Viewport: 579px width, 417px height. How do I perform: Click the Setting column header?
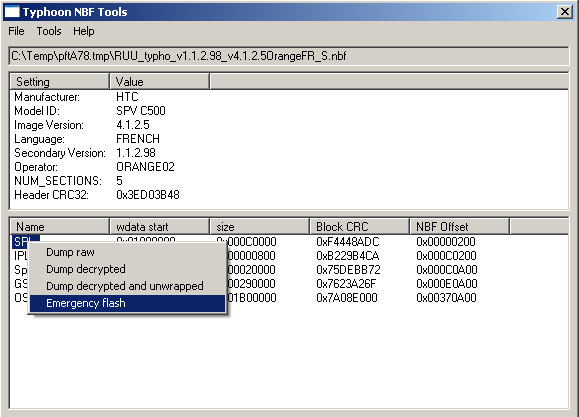[59, 82]
